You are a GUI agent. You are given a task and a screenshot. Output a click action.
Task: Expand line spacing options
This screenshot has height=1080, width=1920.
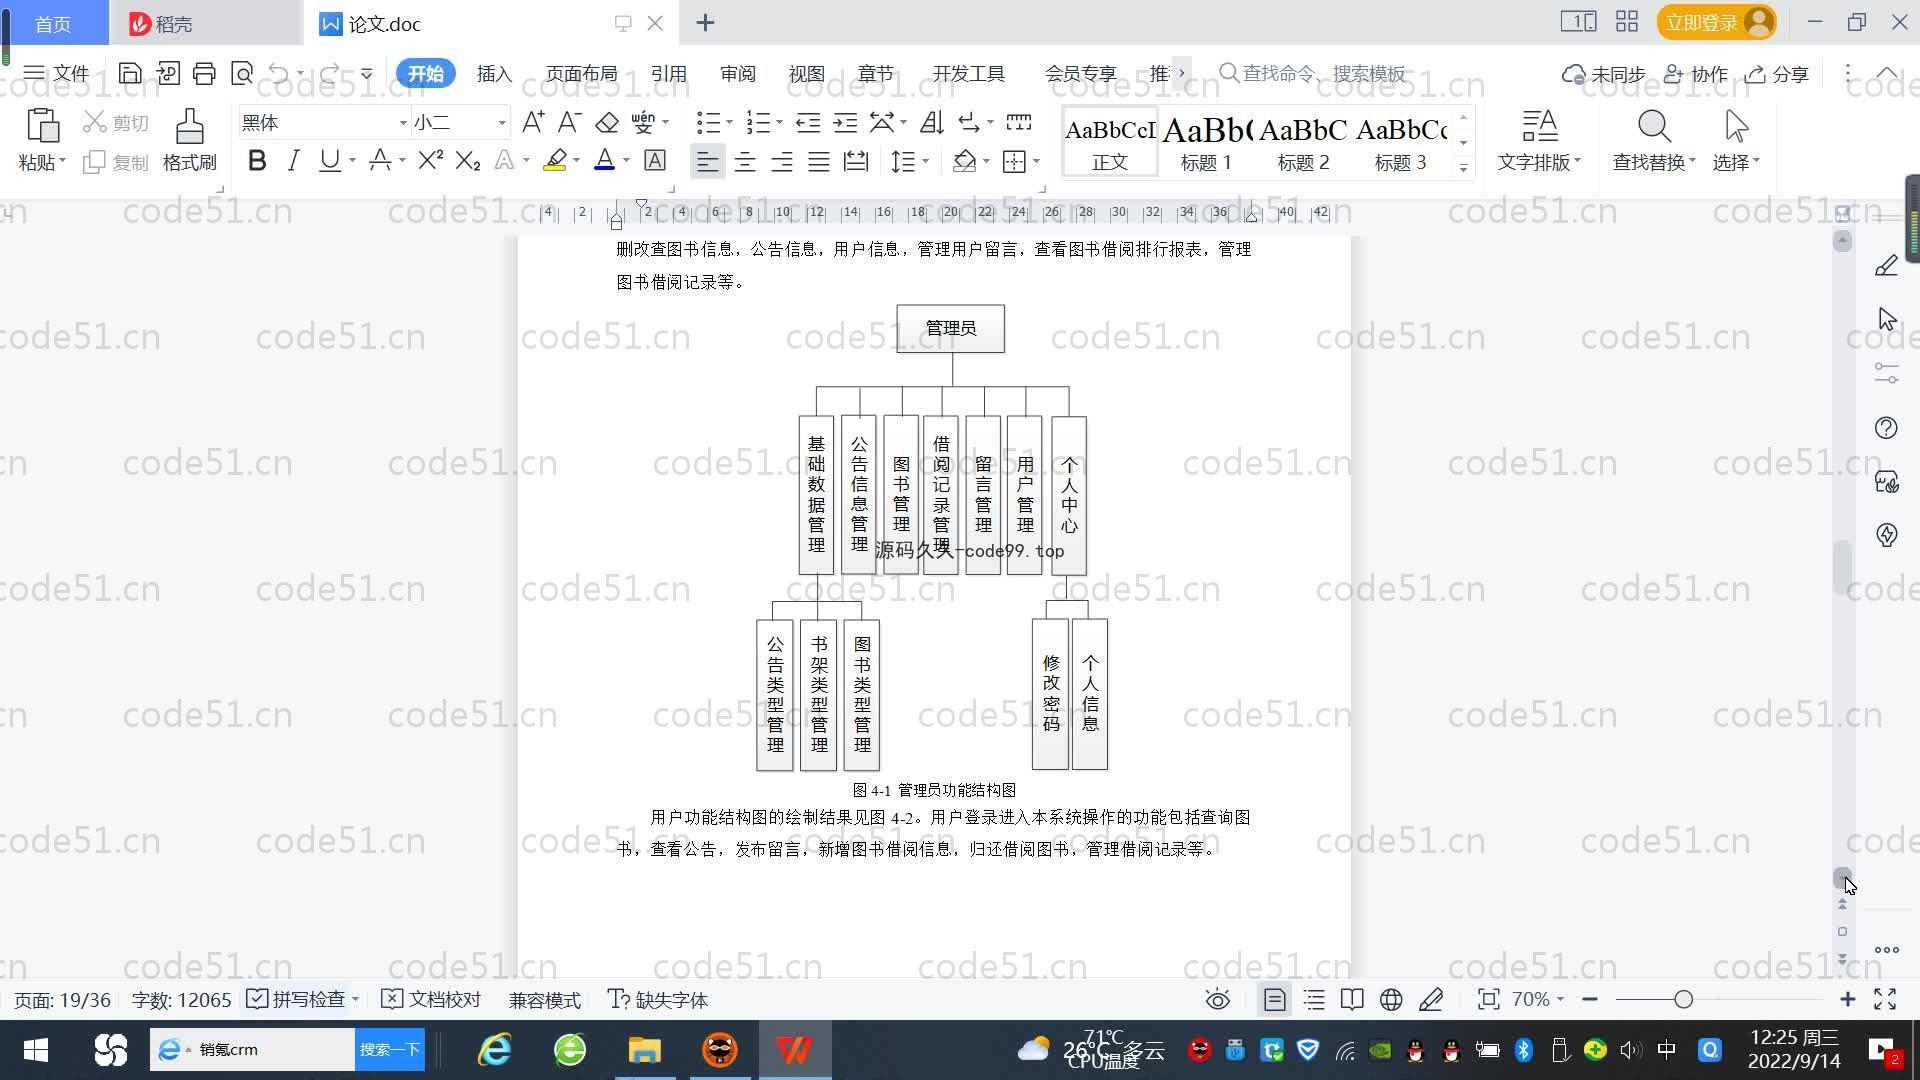click(x=925, y=161)
